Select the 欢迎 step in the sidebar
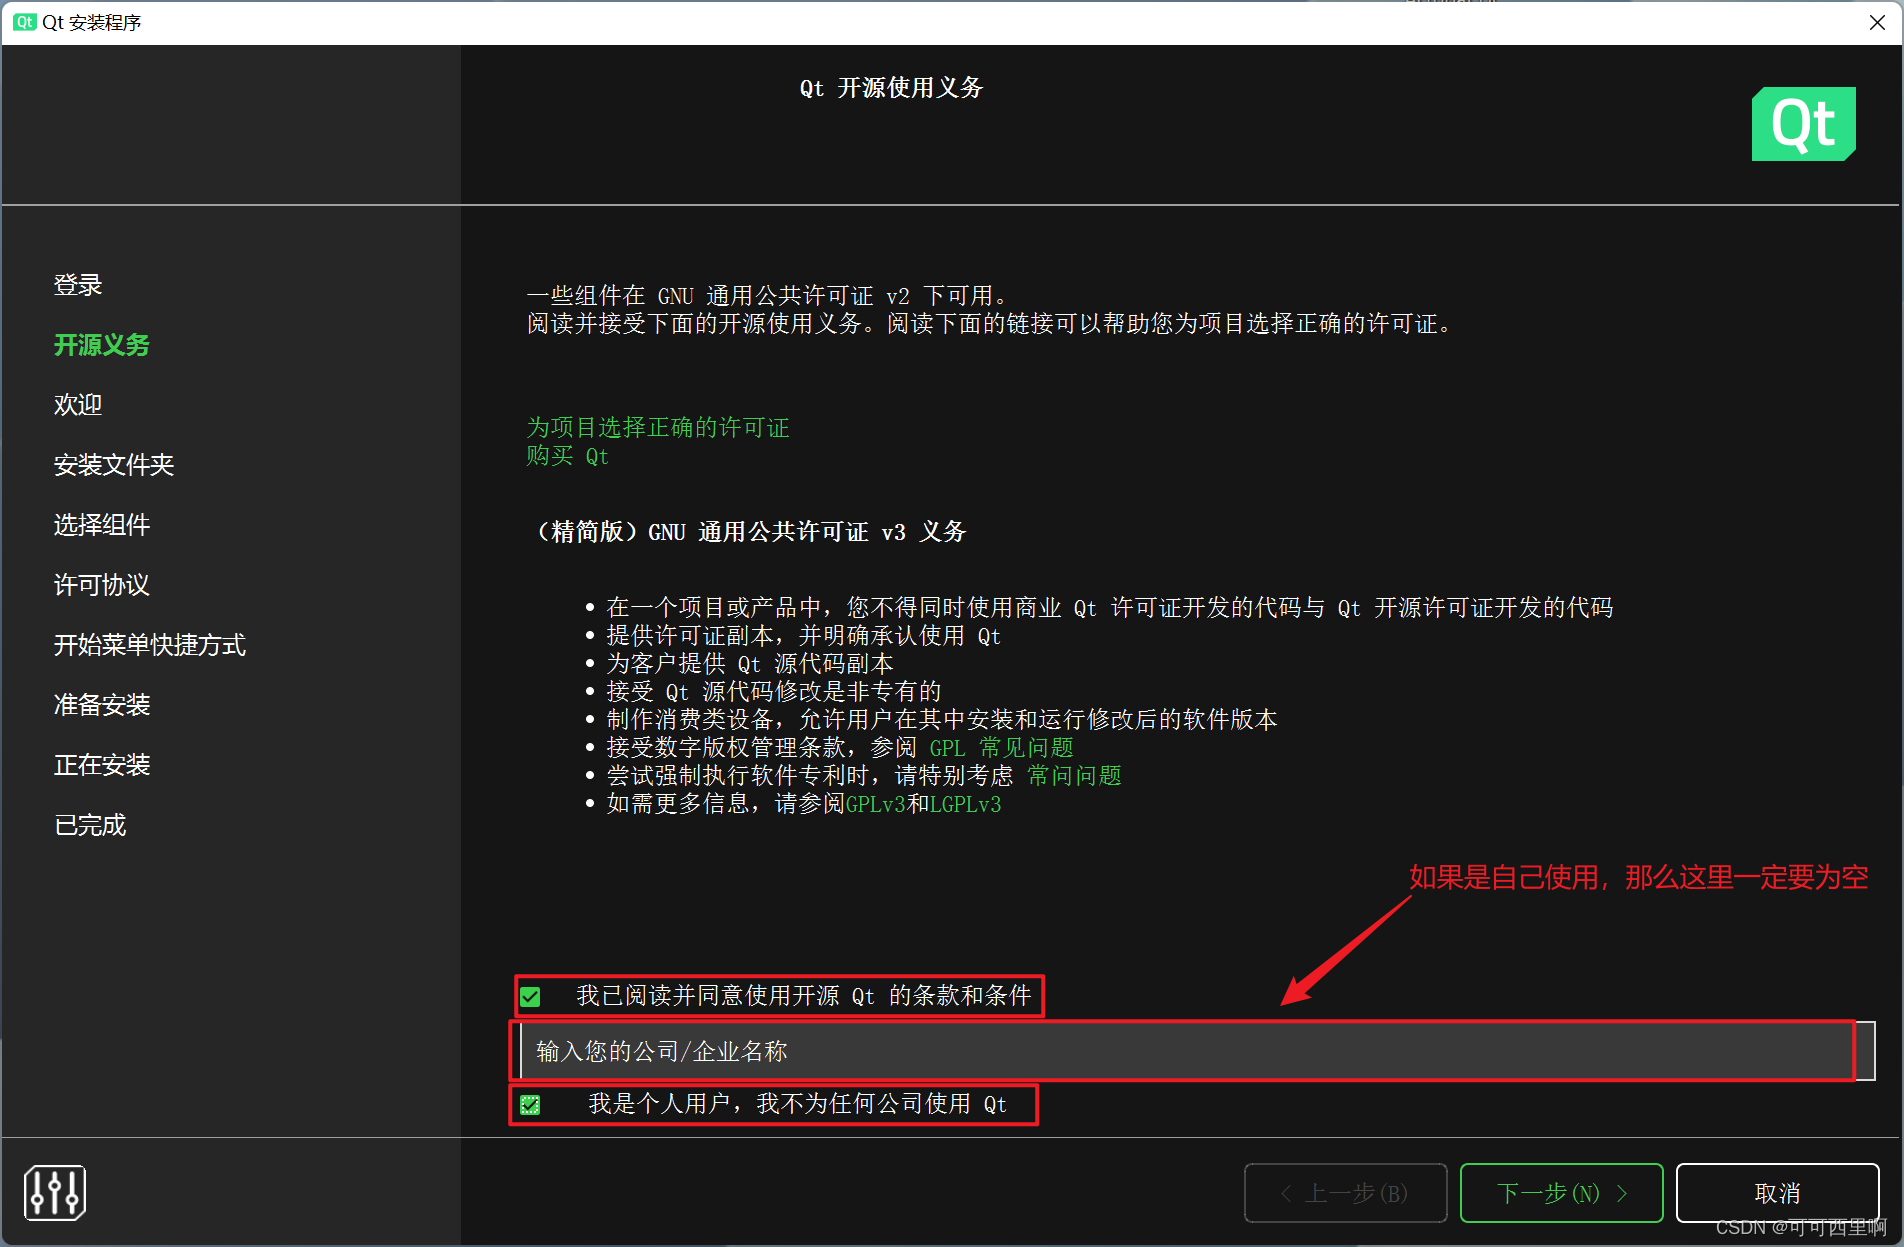Viewport: 1904px width, 1247px height. coord(78,405)
